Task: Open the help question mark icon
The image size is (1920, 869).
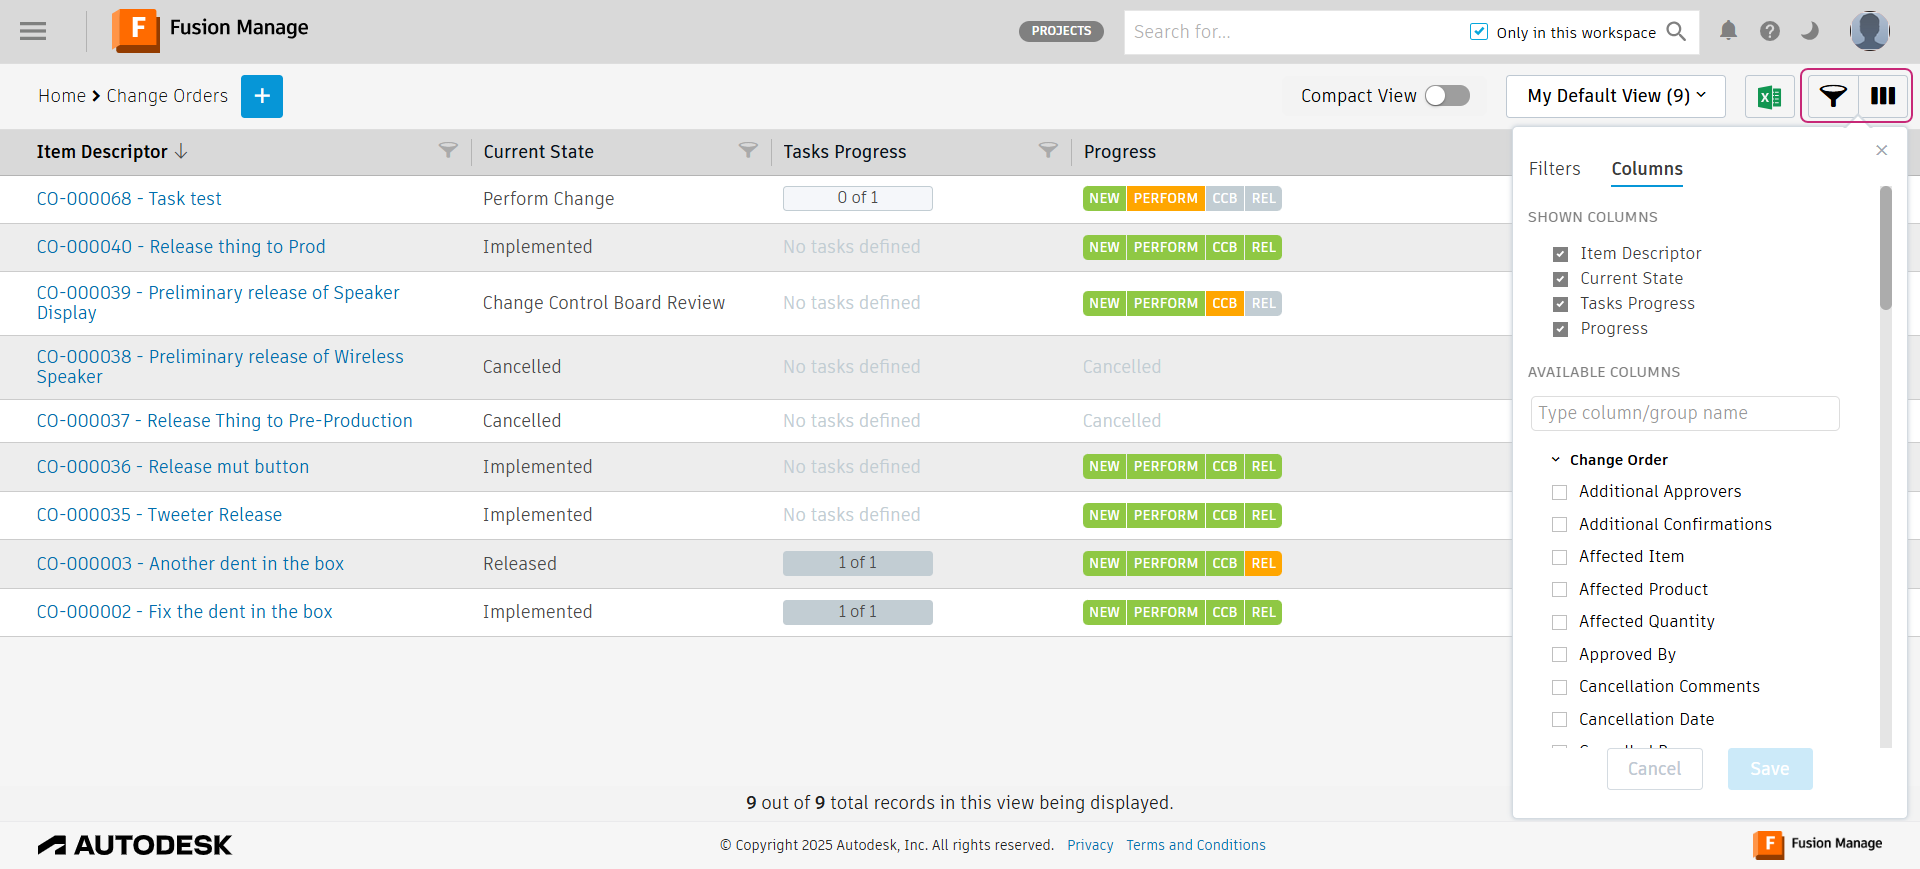Action: [x=1770, y=31]
